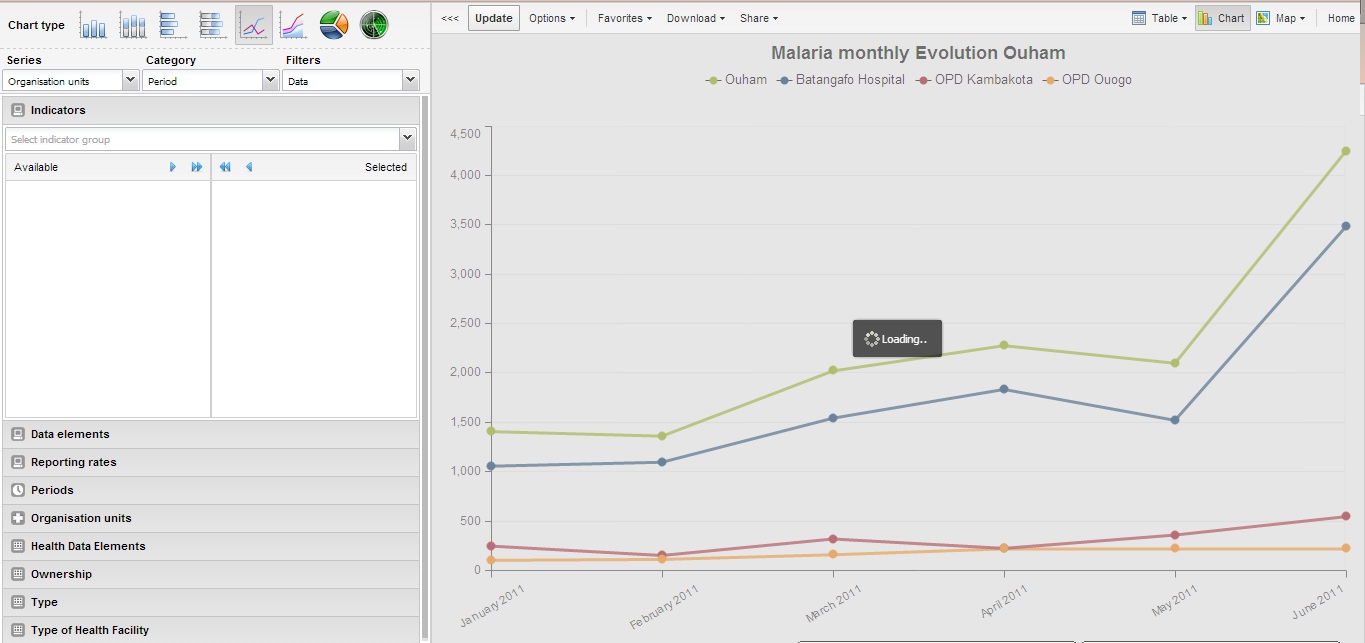Switch to horizontal bar chart type
The width and height of the screenshot is (1365, 643).
click(x=172, y=25)
